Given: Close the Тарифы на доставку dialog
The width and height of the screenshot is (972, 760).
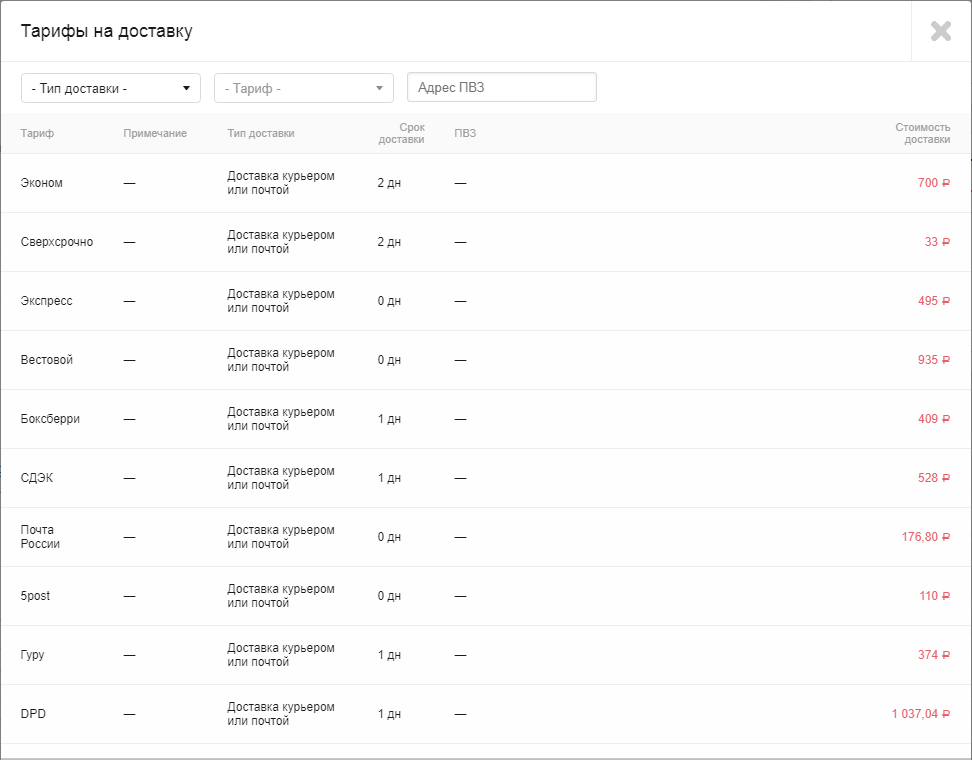Looking at the screenshot, I should tap(941, 31).
